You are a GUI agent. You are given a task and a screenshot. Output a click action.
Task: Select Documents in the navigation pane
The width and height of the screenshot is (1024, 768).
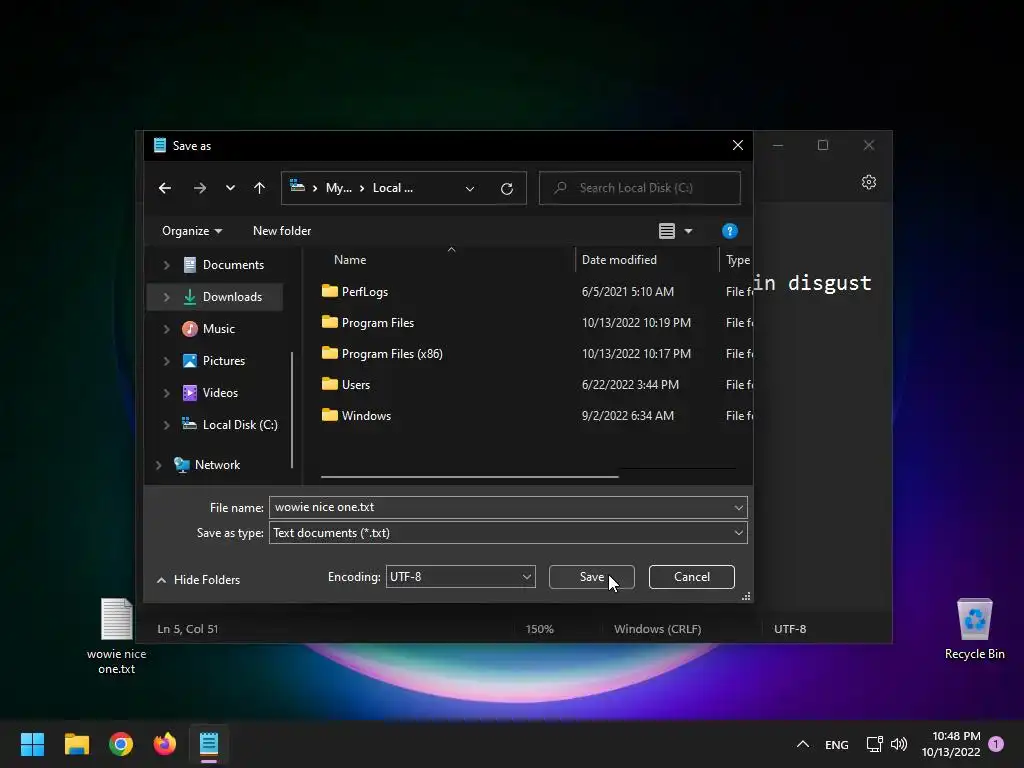pyautogui.click(x=233, y=264)
